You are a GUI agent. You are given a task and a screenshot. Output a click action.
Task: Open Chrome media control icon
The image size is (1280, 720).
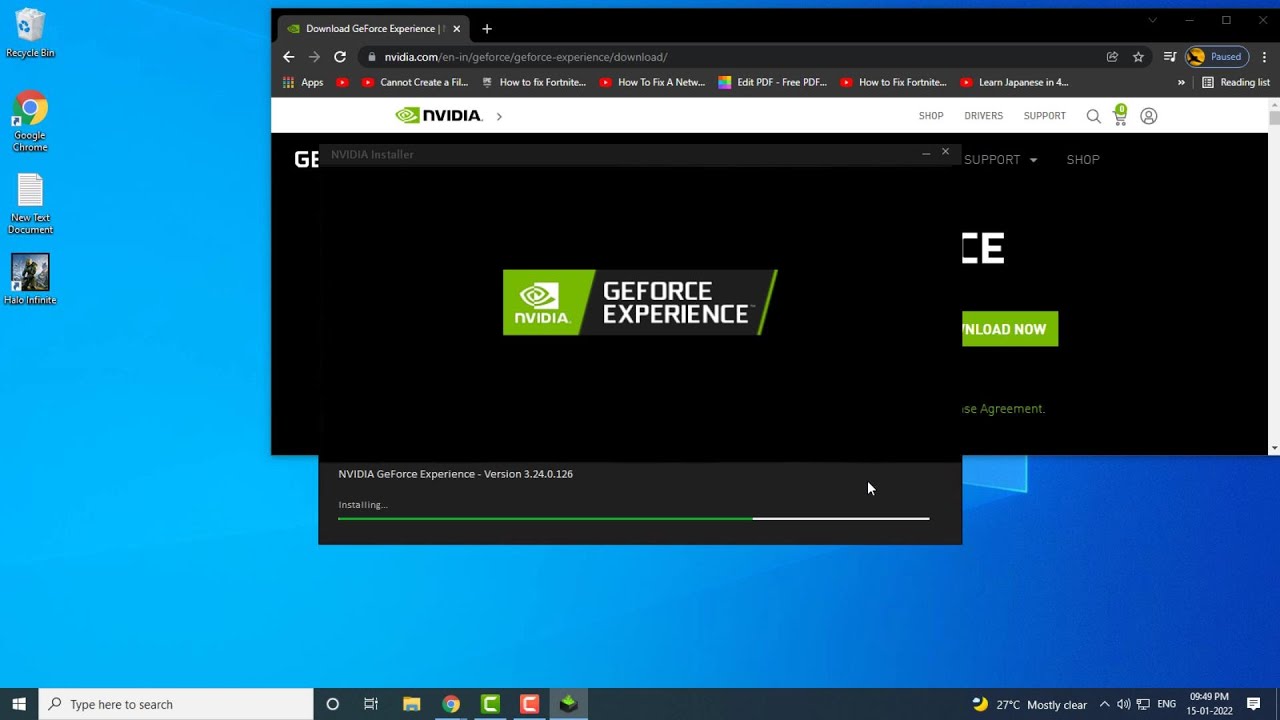click(1170, 57)
